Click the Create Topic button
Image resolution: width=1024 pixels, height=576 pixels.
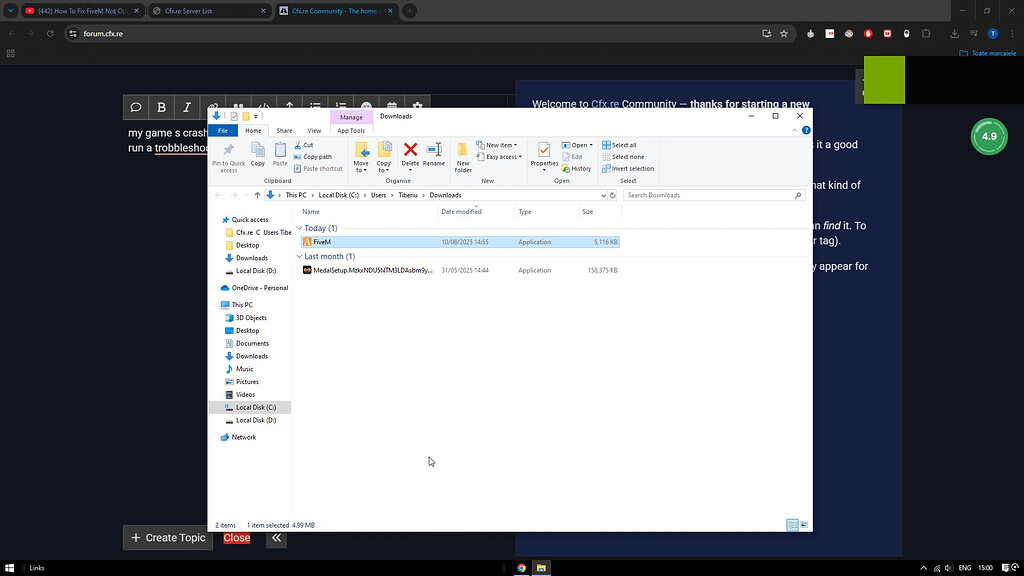pyautogui.click(x=168, y=538)
